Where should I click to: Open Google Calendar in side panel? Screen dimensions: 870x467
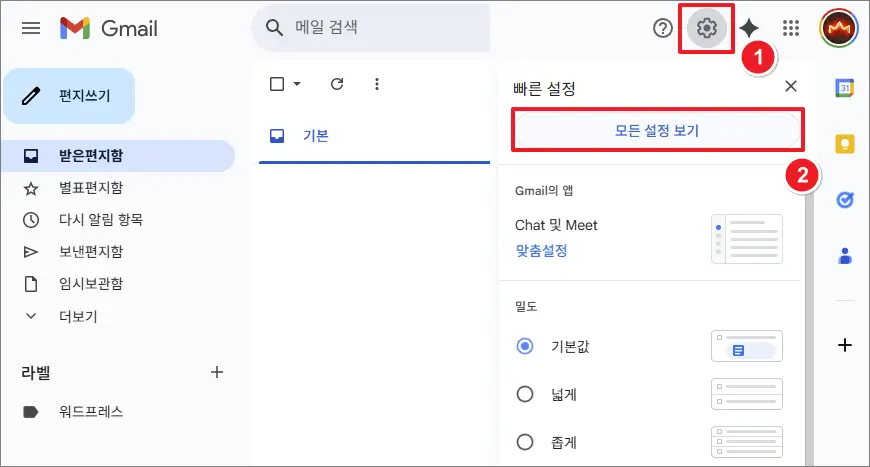click(x=844, y=88)
